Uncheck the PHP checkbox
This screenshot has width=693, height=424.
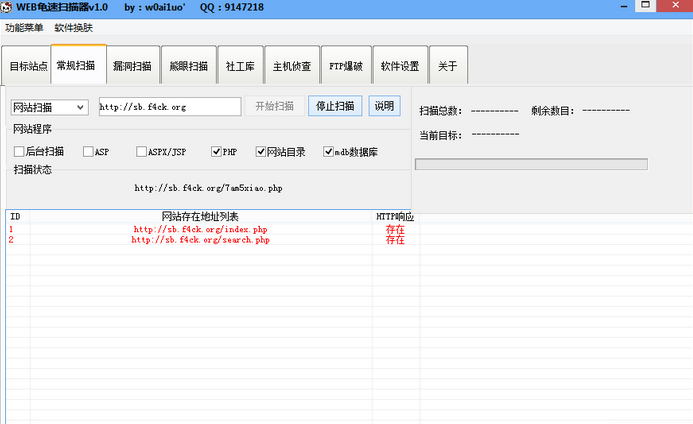pyautogui.click(x=216, y=152)
